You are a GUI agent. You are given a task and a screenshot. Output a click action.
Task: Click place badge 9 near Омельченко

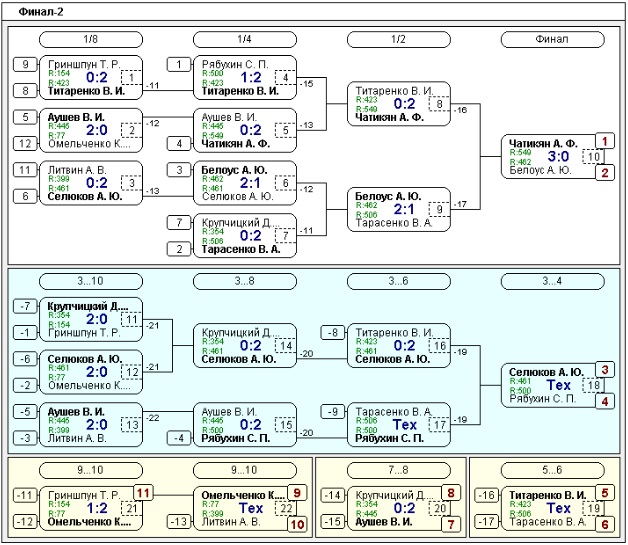pos(297,493)
